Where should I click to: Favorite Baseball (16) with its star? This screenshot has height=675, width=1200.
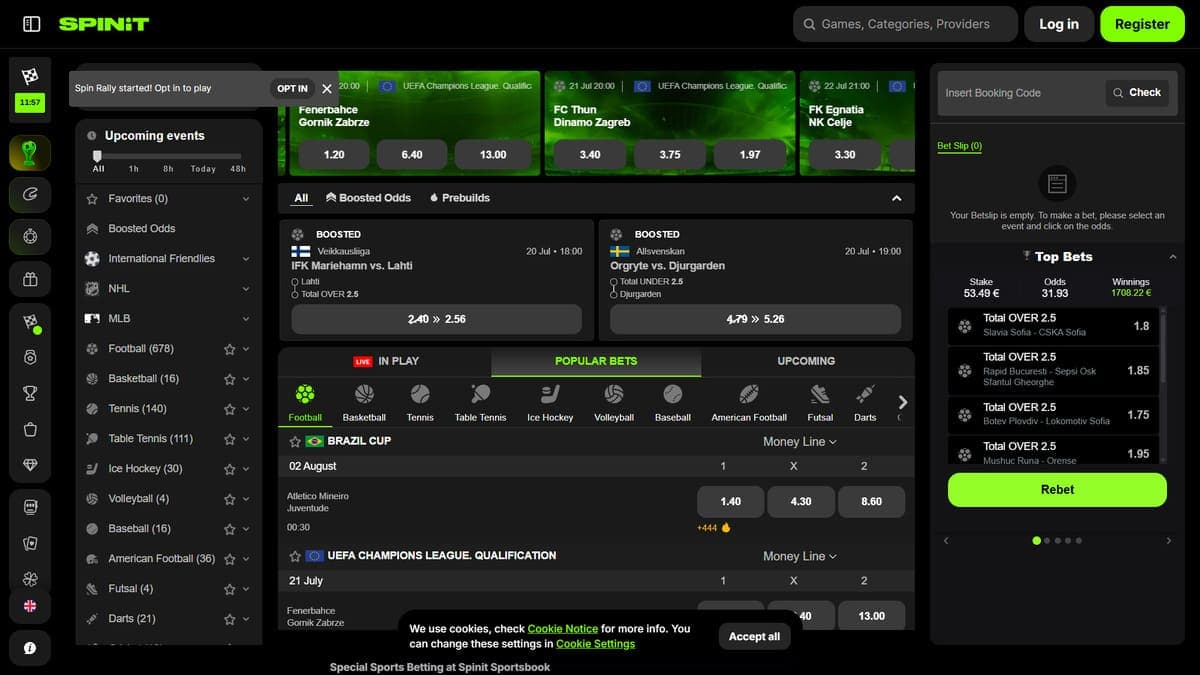coord(230,529)
